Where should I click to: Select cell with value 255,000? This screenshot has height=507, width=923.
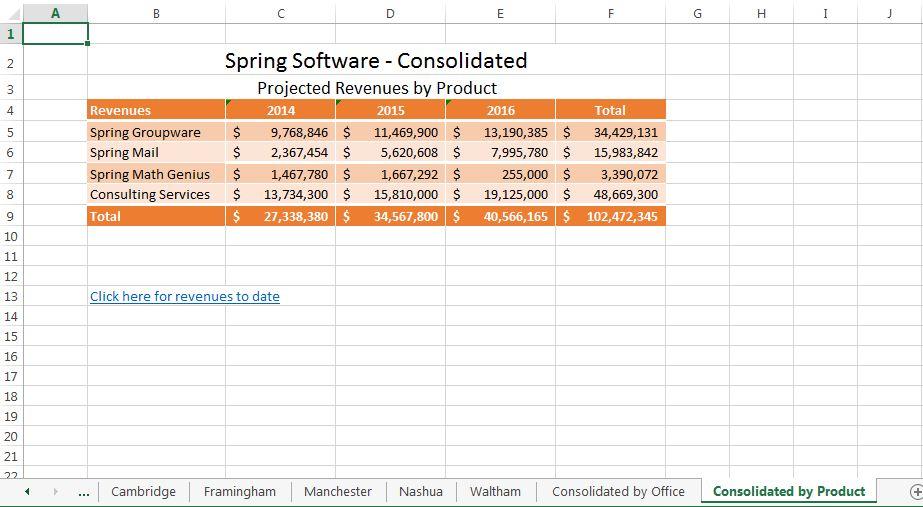500,174
